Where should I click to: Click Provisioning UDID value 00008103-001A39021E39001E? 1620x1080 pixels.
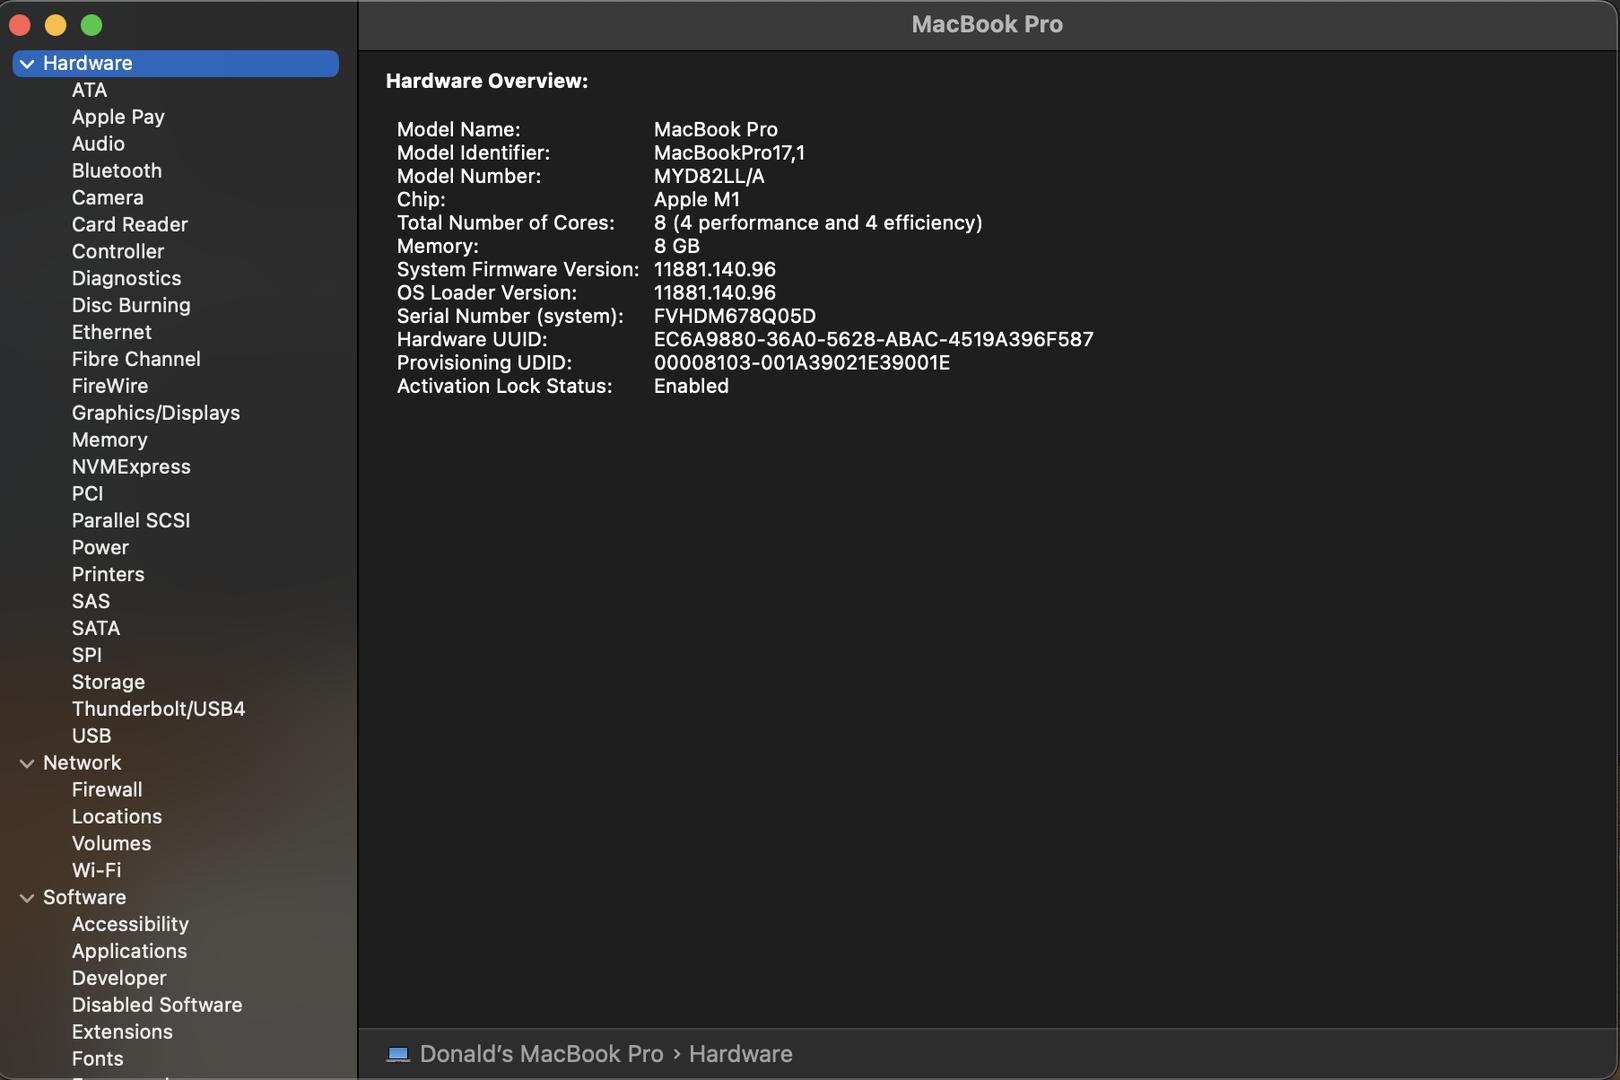[x=802, y=363]
